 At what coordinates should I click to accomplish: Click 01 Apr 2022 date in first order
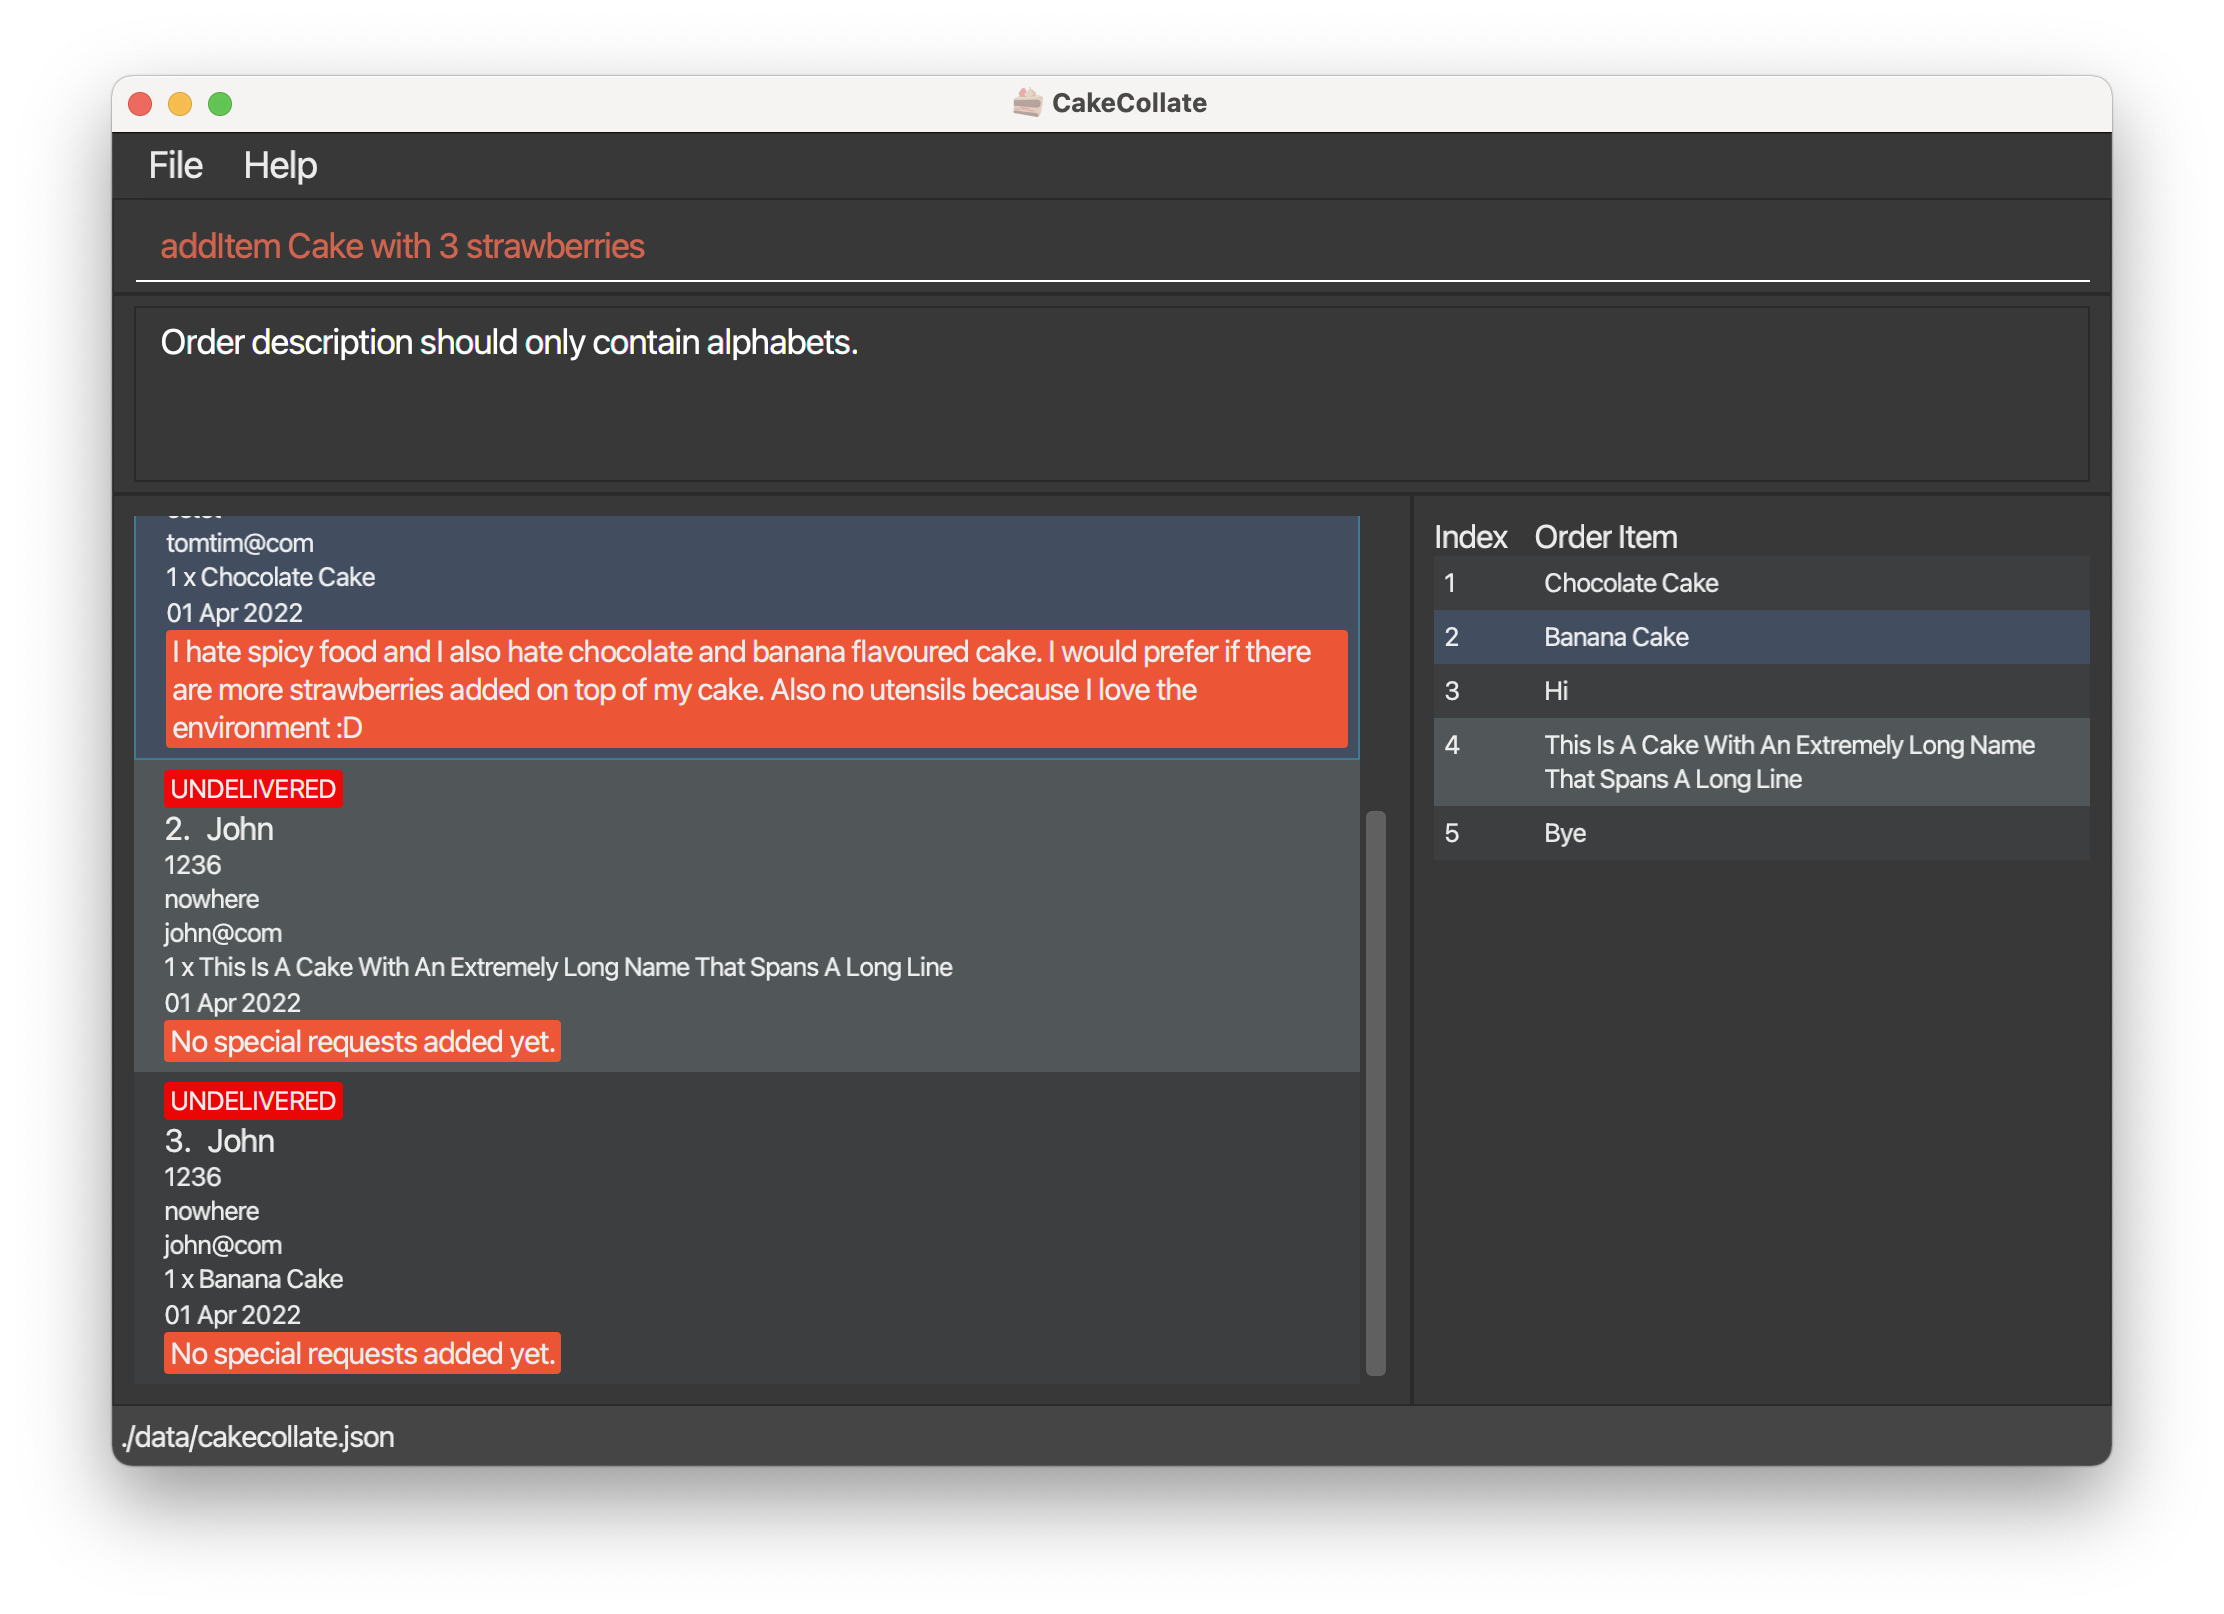234,613
